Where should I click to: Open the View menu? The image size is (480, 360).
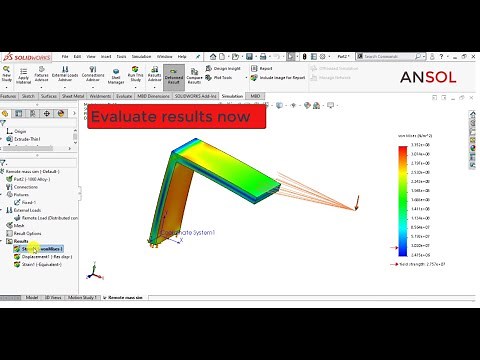91,57
